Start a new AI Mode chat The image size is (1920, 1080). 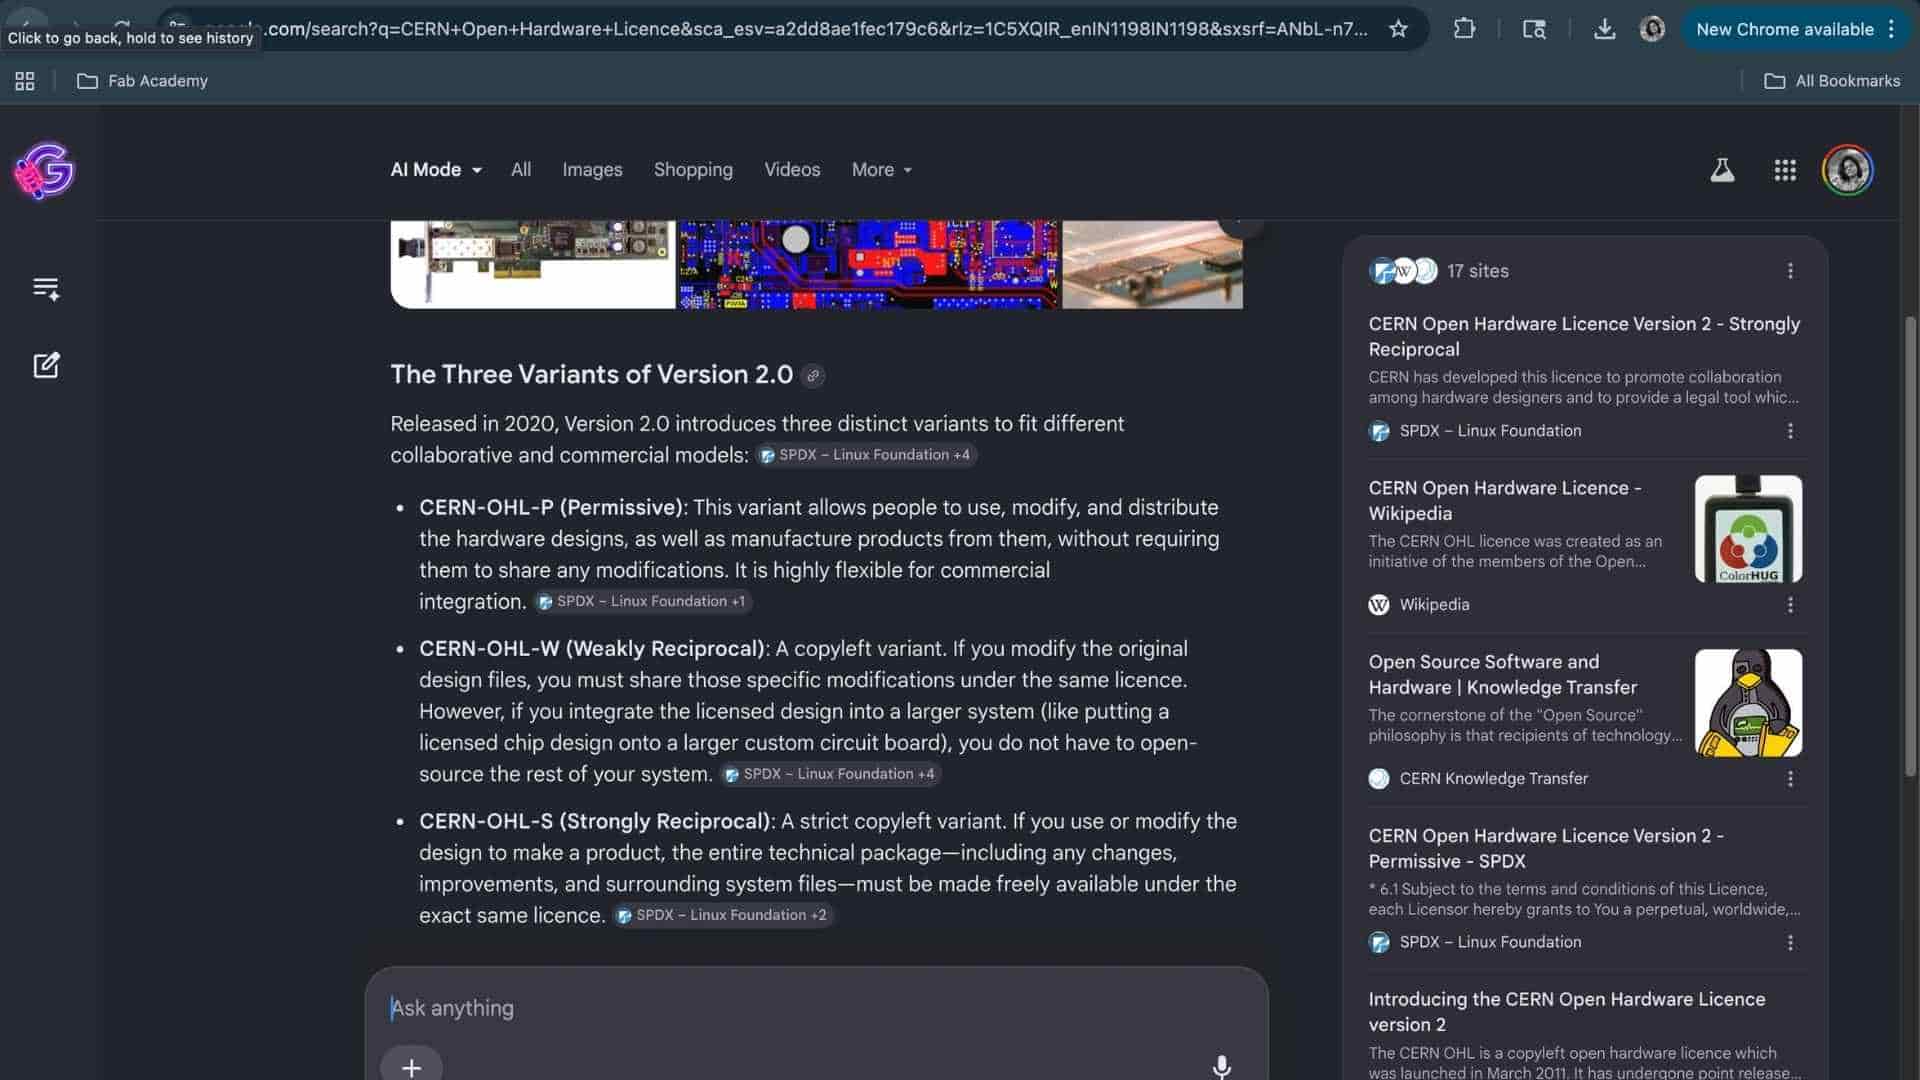tap(46, 365)
